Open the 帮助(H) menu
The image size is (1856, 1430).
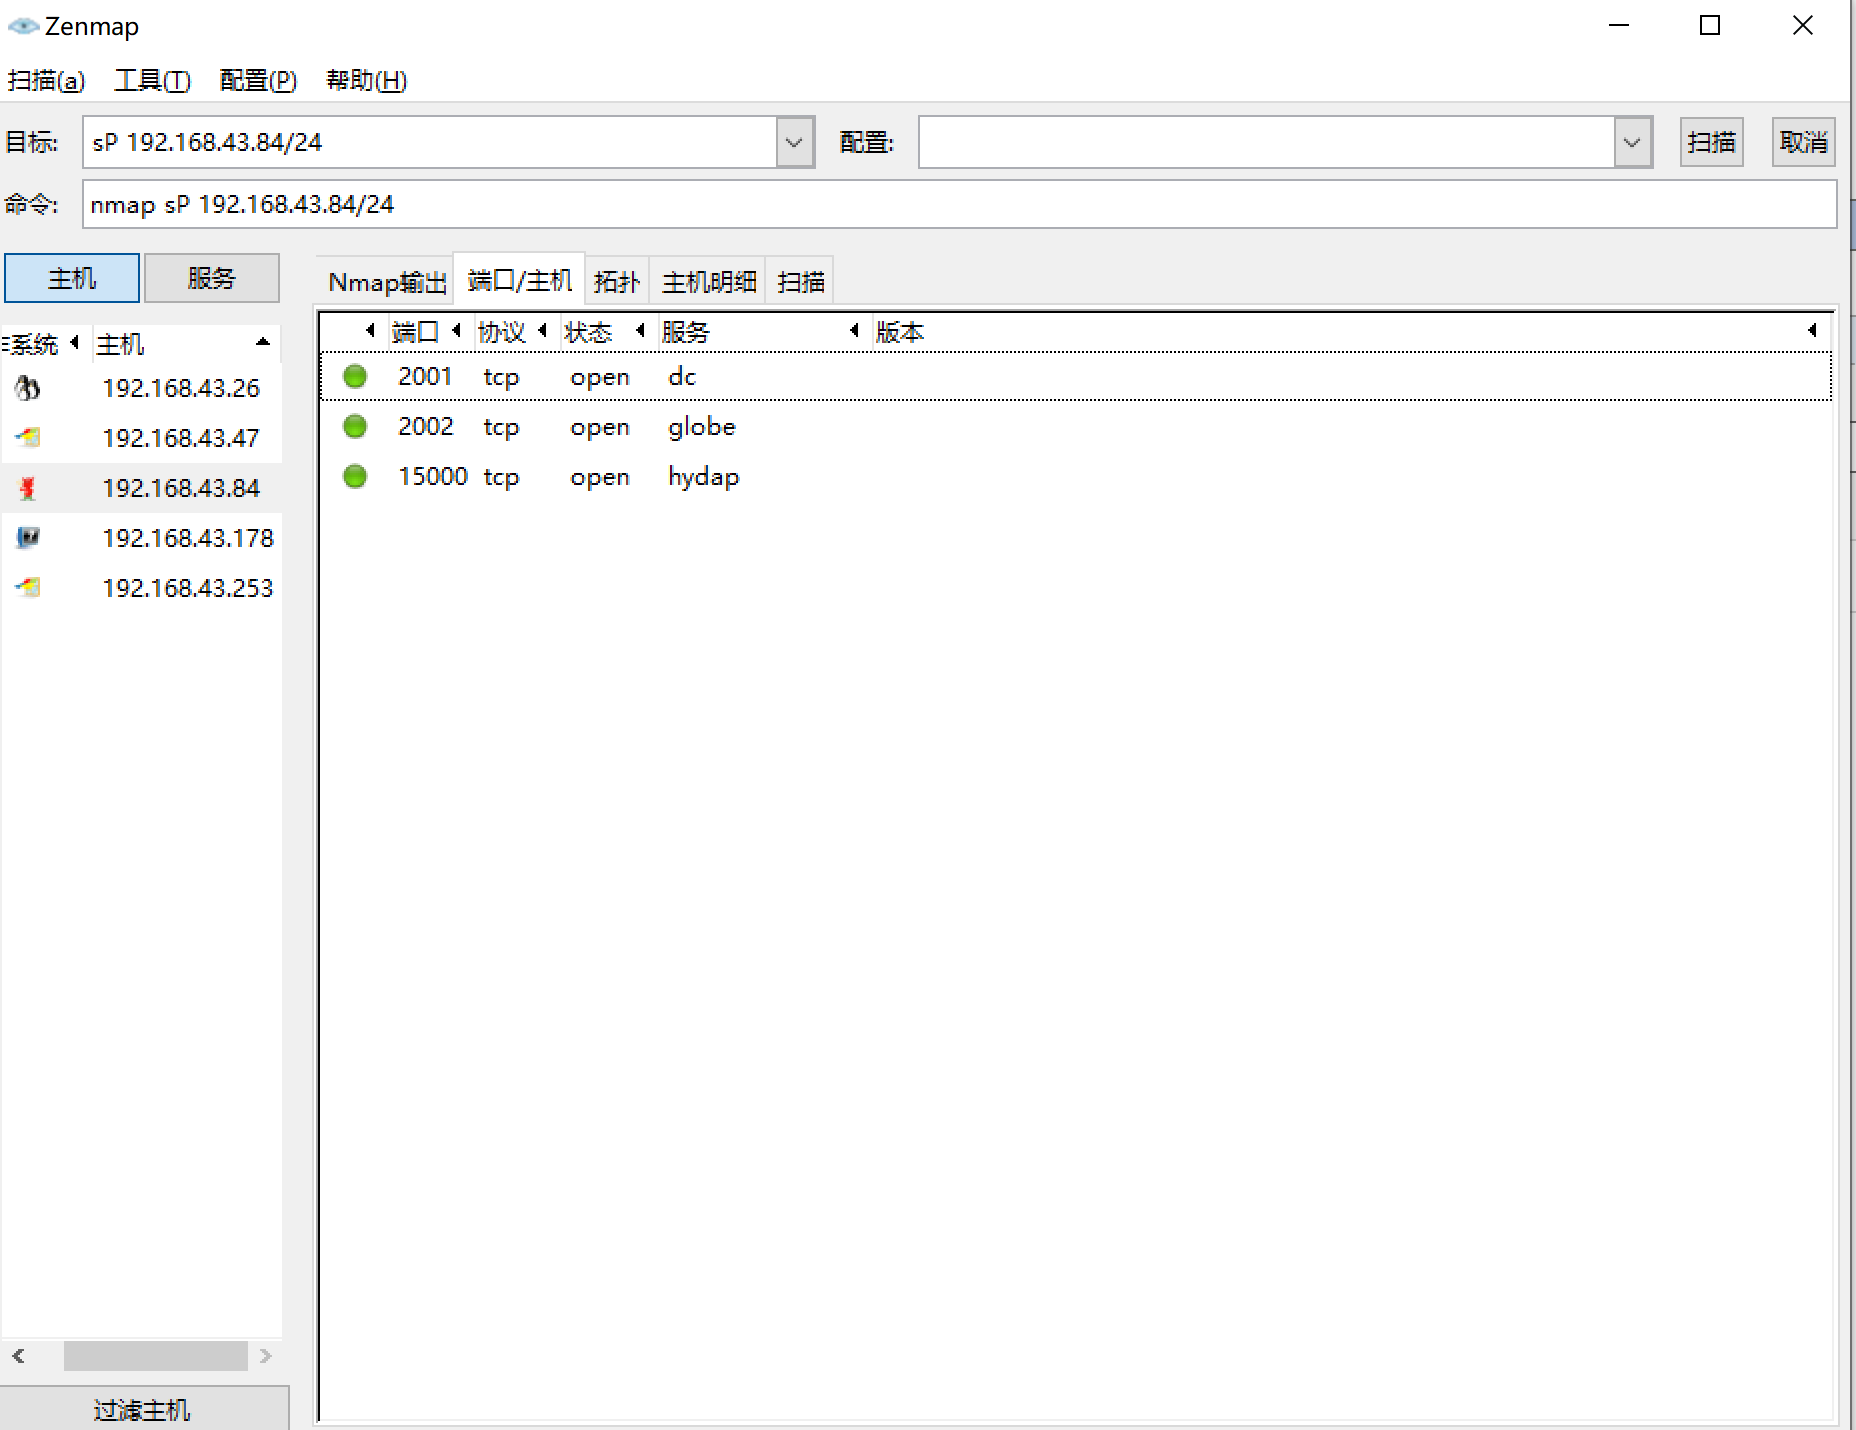click(366, 81)
